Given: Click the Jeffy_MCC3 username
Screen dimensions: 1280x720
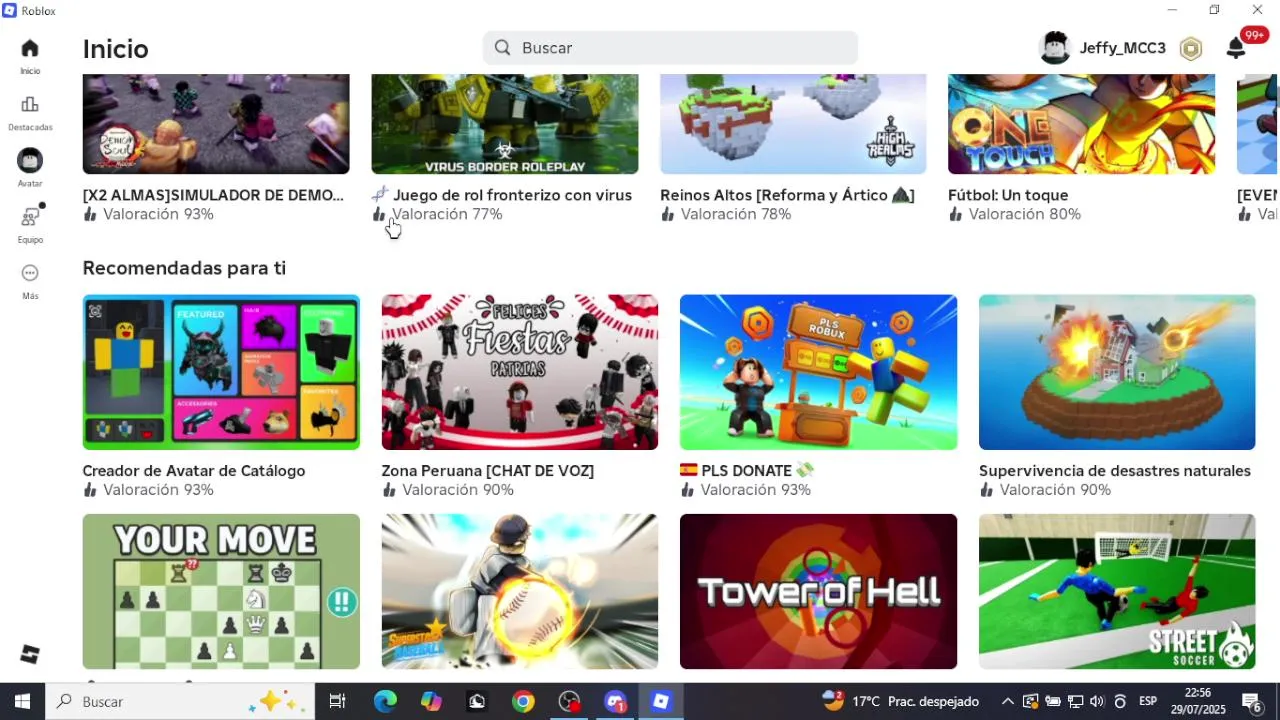Looking at the screenshot, I should click(1122, 48).
